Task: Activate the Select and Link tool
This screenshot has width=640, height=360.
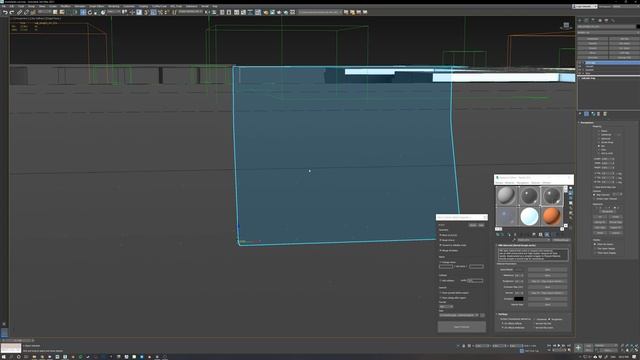Action: (19, 12)
